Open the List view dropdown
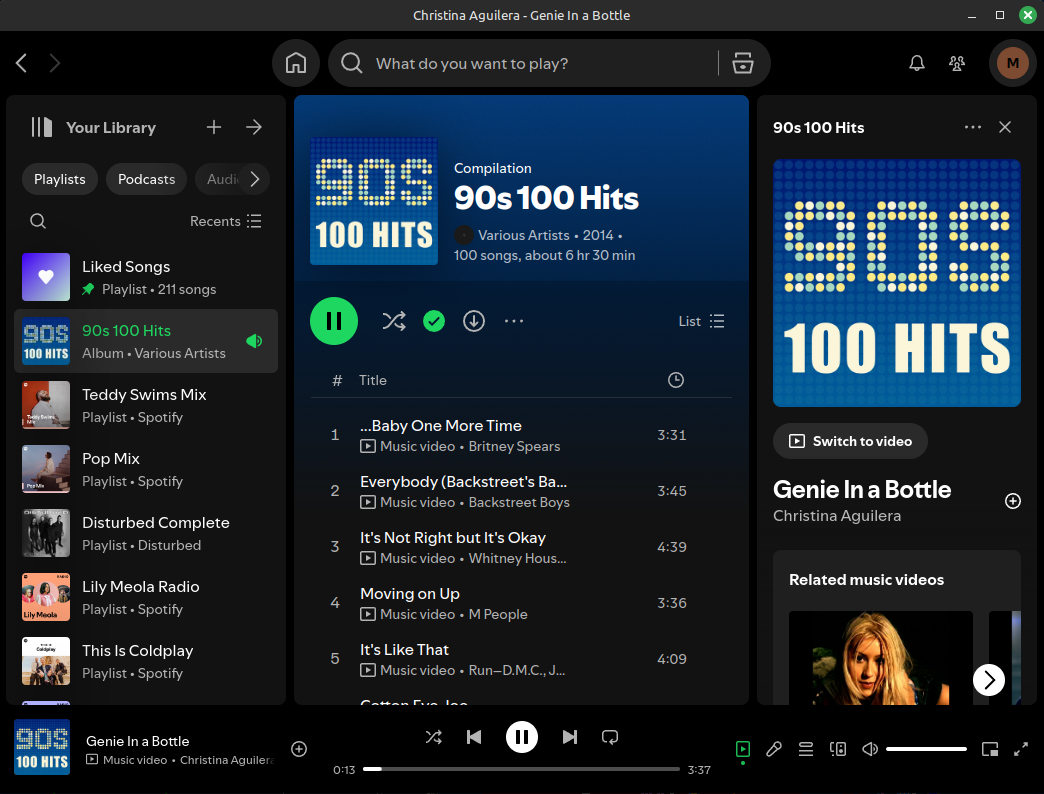The height and width of the screenshot is (794, 1044). [701, 321]
